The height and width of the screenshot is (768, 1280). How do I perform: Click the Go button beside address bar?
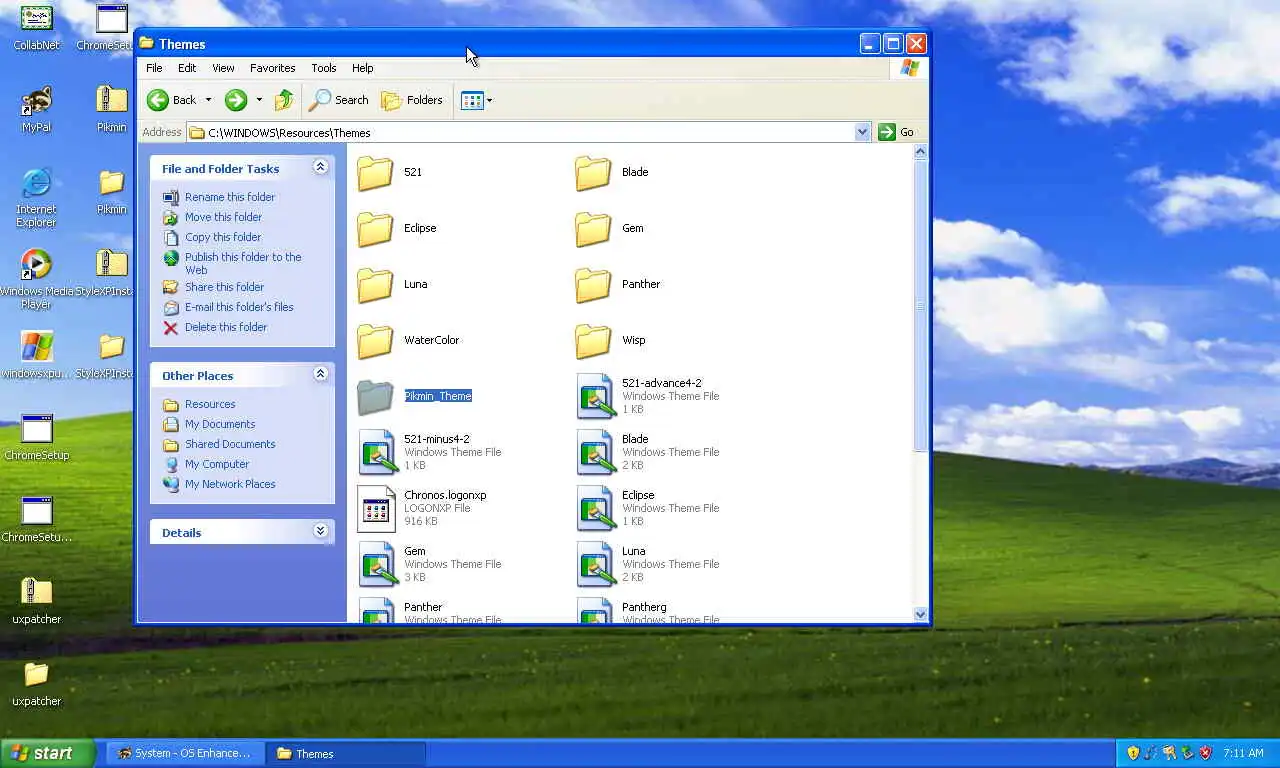tap(897, 132)
